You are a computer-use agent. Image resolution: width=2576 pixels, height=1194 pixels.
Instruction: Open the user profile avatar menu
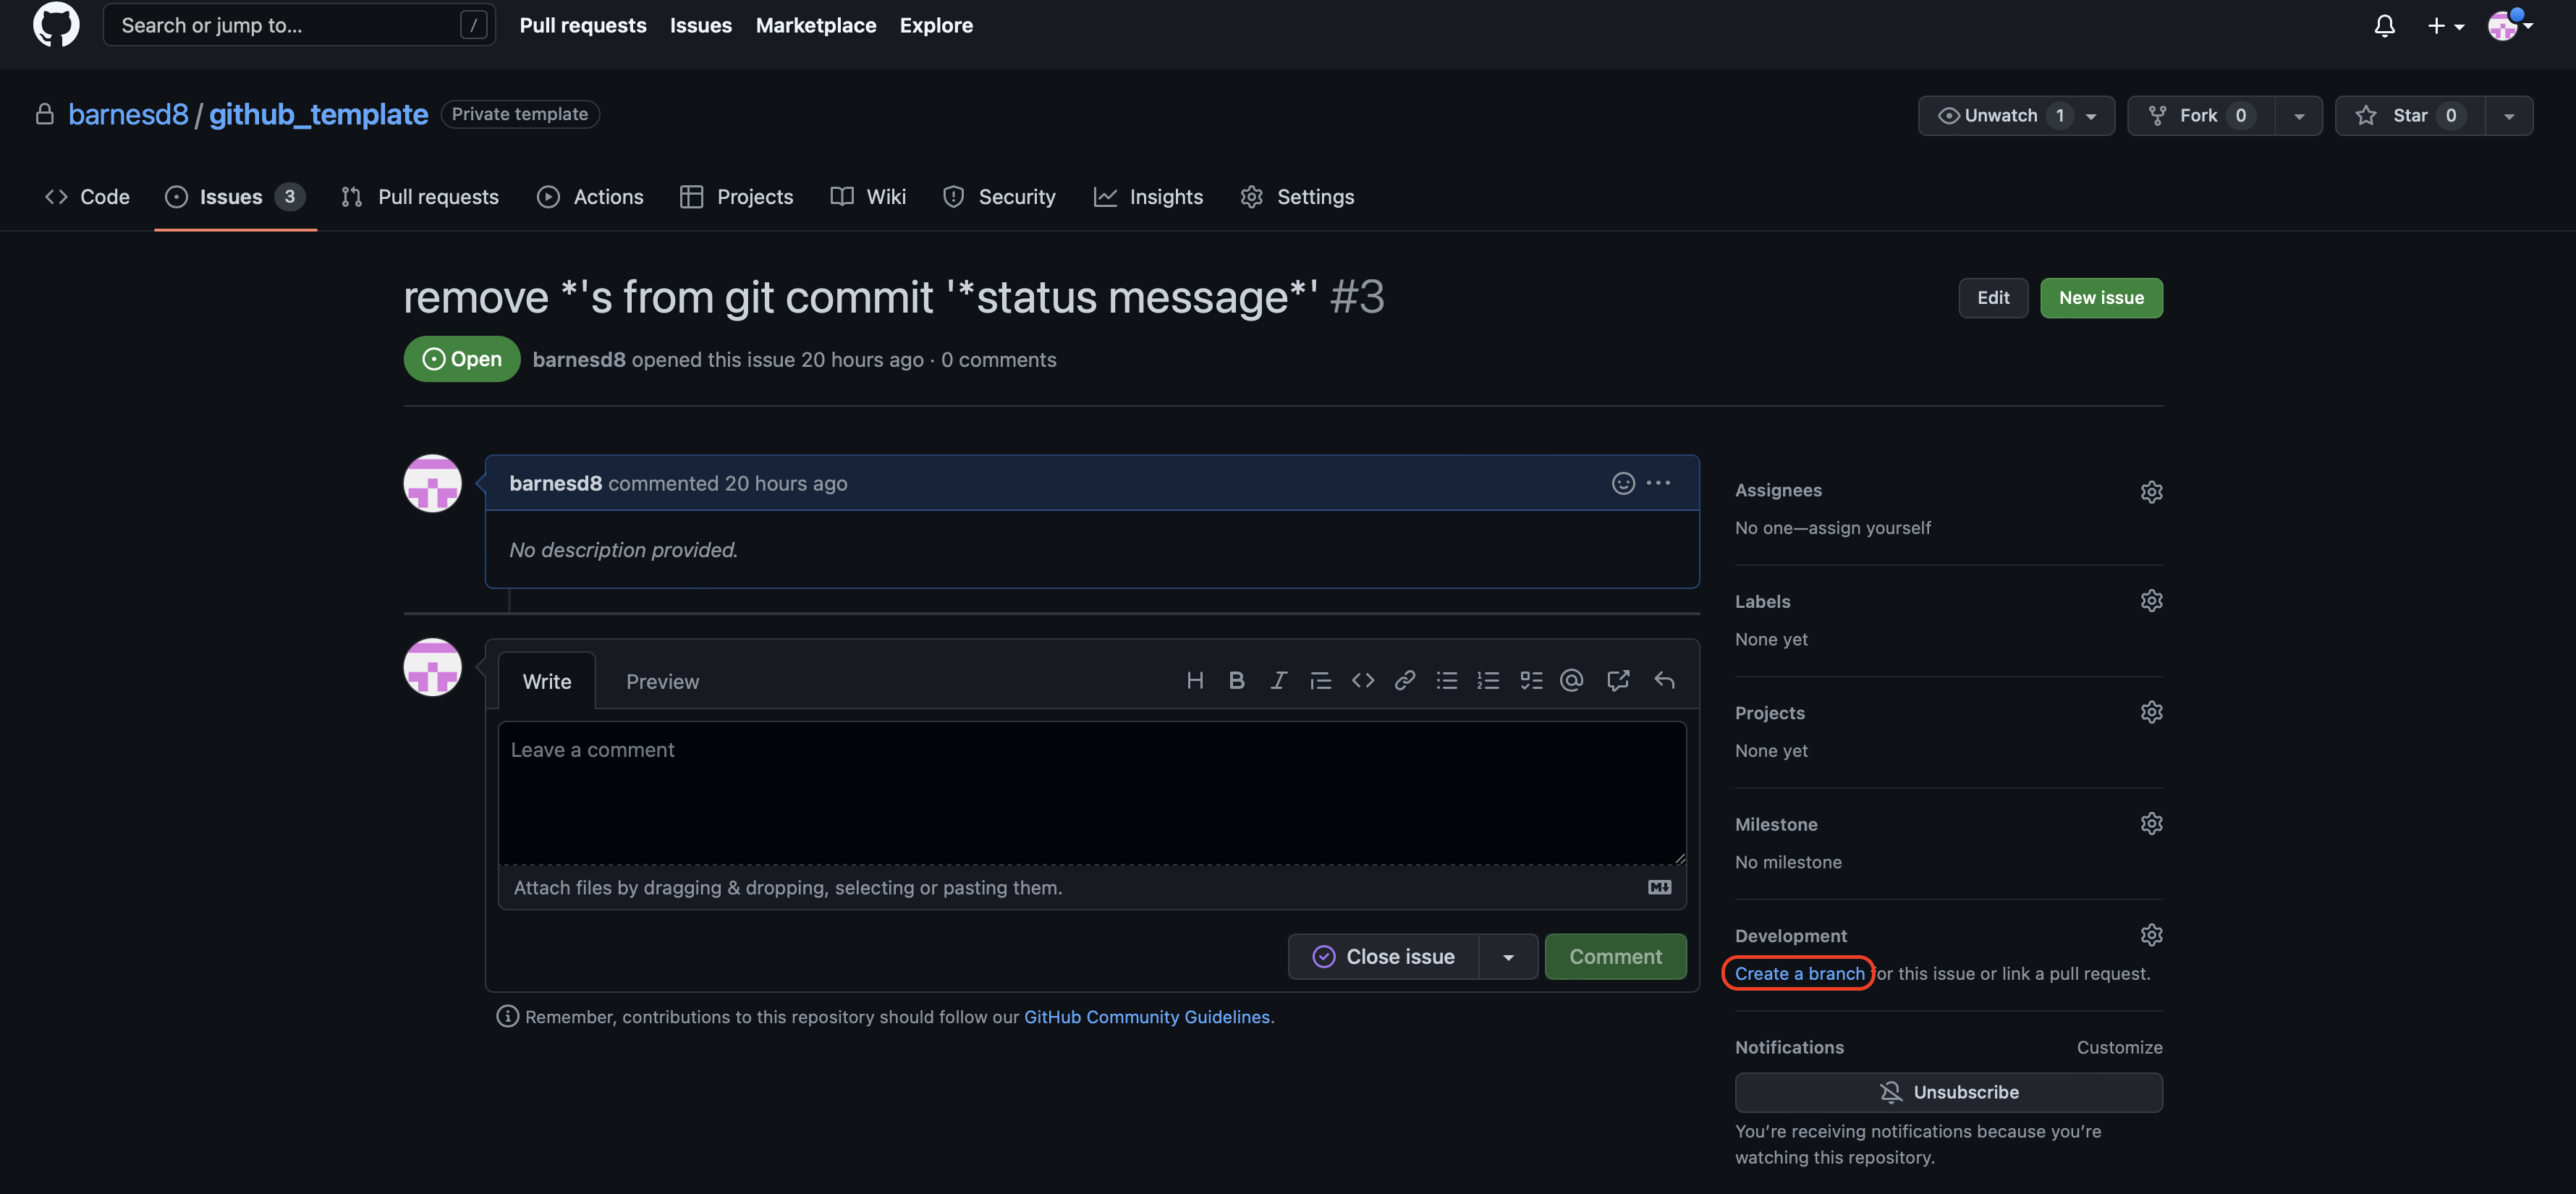point(2509,26)
